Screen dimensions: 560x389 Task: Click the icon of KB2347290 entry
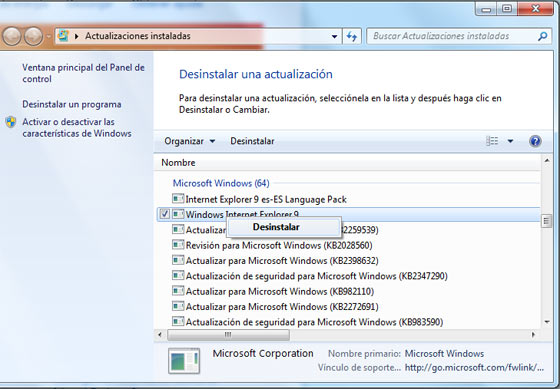coord(178,275)
